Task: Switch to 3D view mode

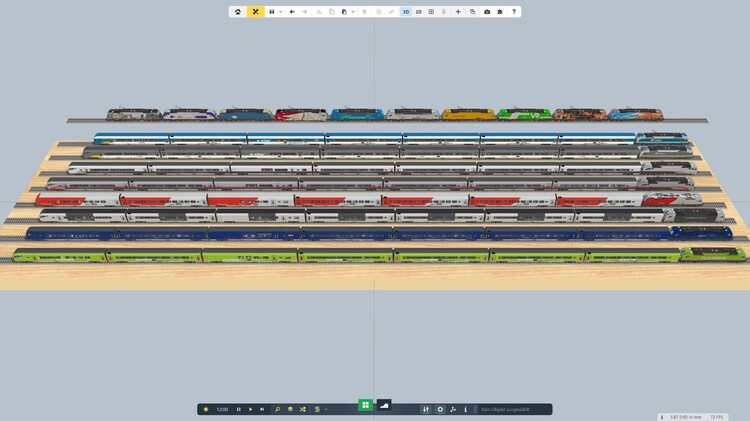Action: (x=406, y=11)
